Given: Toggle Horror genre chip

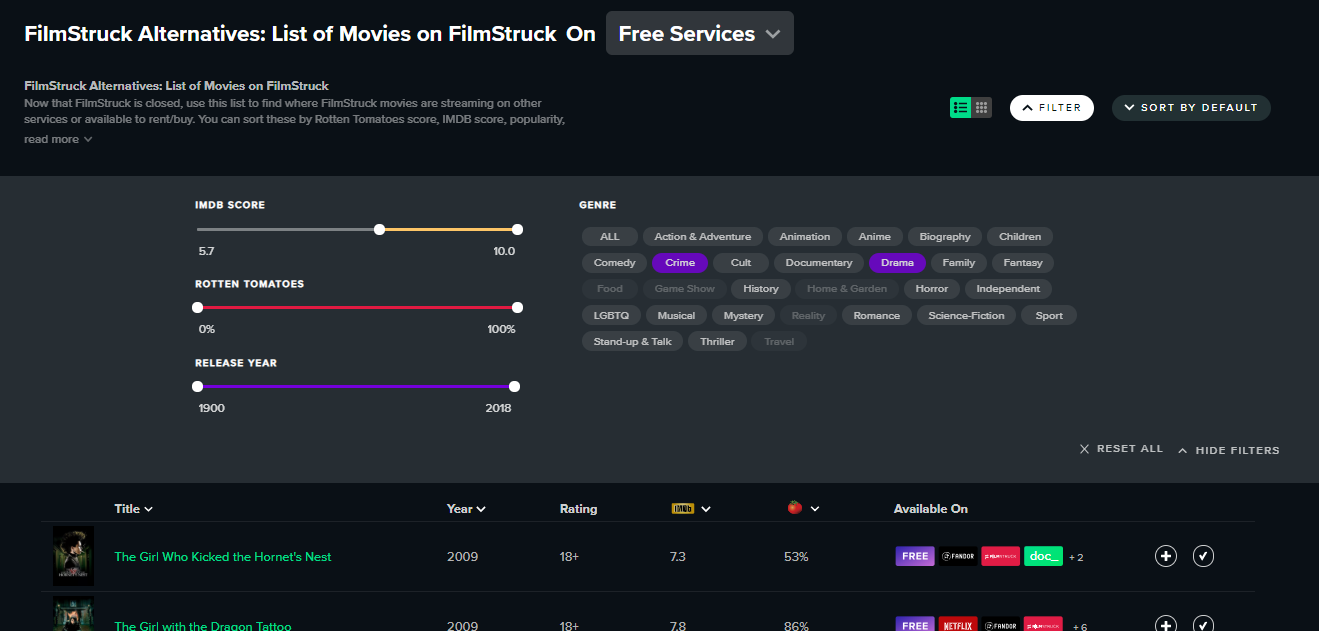Looking at the screenshot, I should pos(932,289).
